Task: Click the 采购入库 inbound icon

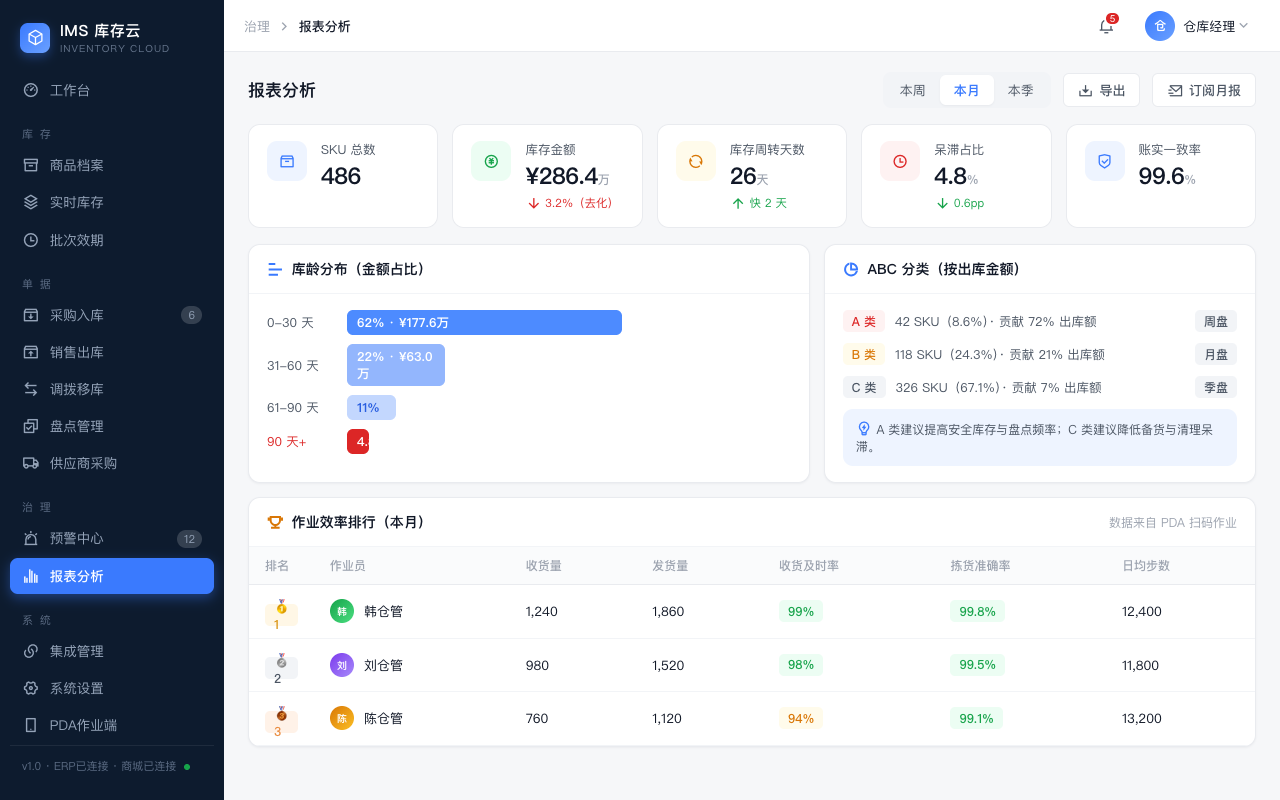Action: point(31,315)
